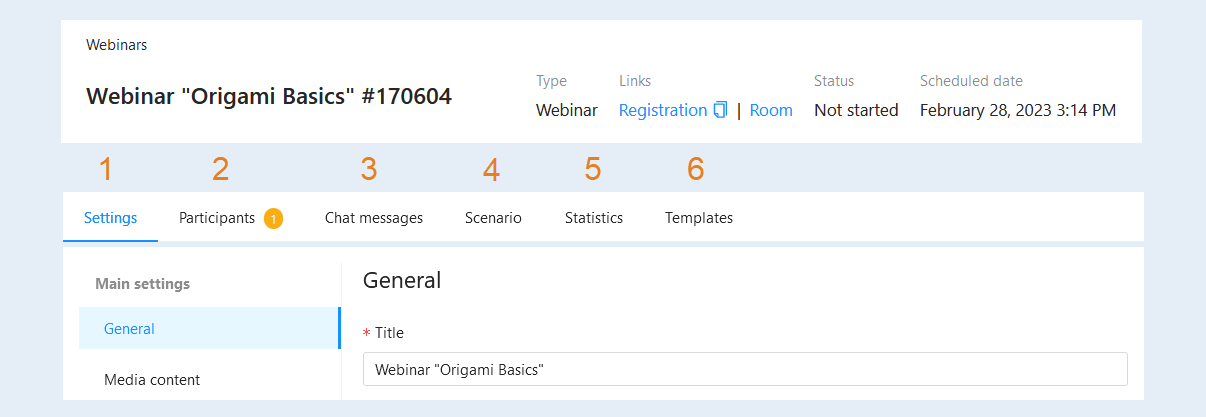Open the Participants tab

tap(217, 217)
